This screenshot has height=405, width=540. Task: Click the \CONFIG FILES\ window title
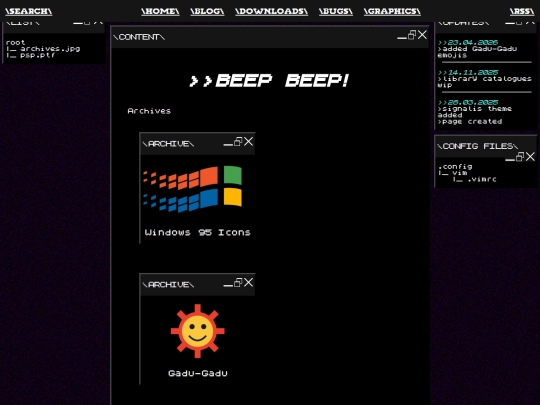click(477, 146)
